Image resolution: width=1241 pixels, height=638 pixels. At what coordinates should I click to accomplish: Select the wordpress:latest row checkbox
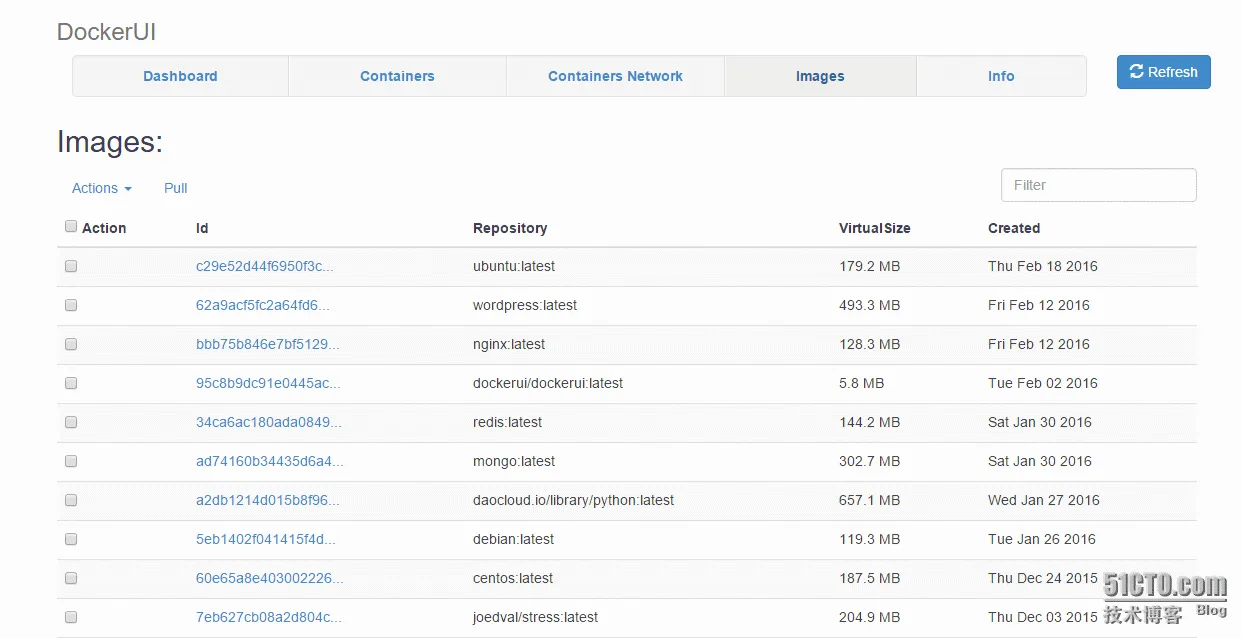coord(71,305)
